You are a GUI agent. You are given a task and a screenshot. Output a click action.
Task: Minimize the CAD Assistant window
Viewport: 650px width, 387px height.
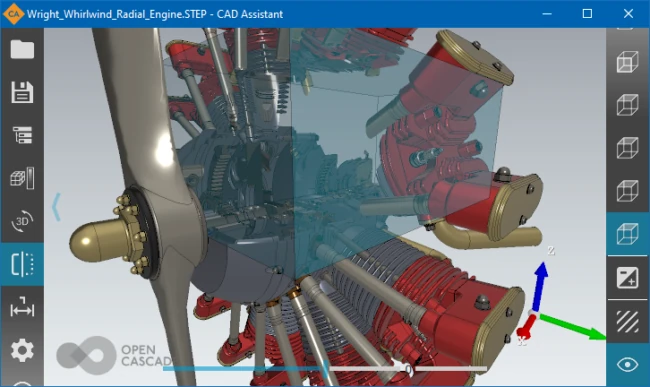click(547, 14)
